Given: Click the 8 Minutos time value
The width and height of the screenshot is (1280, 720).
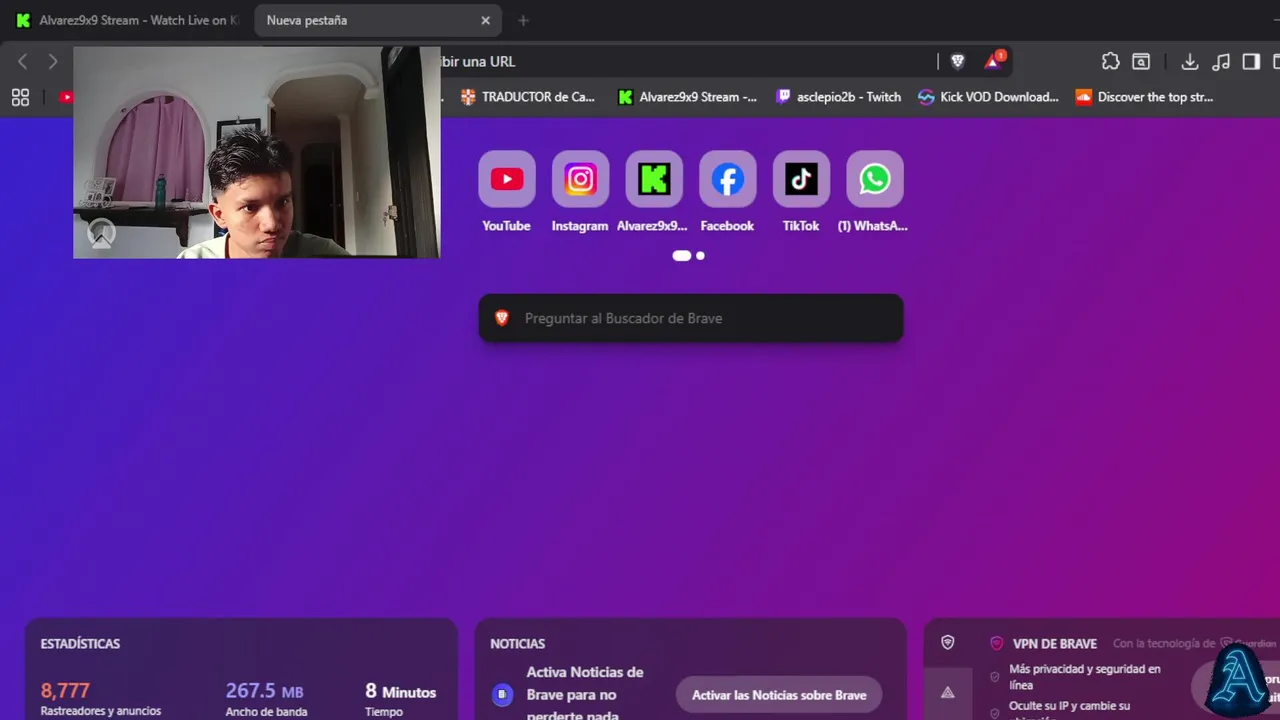Looking at the screenshot, I should tap(401, 691).
